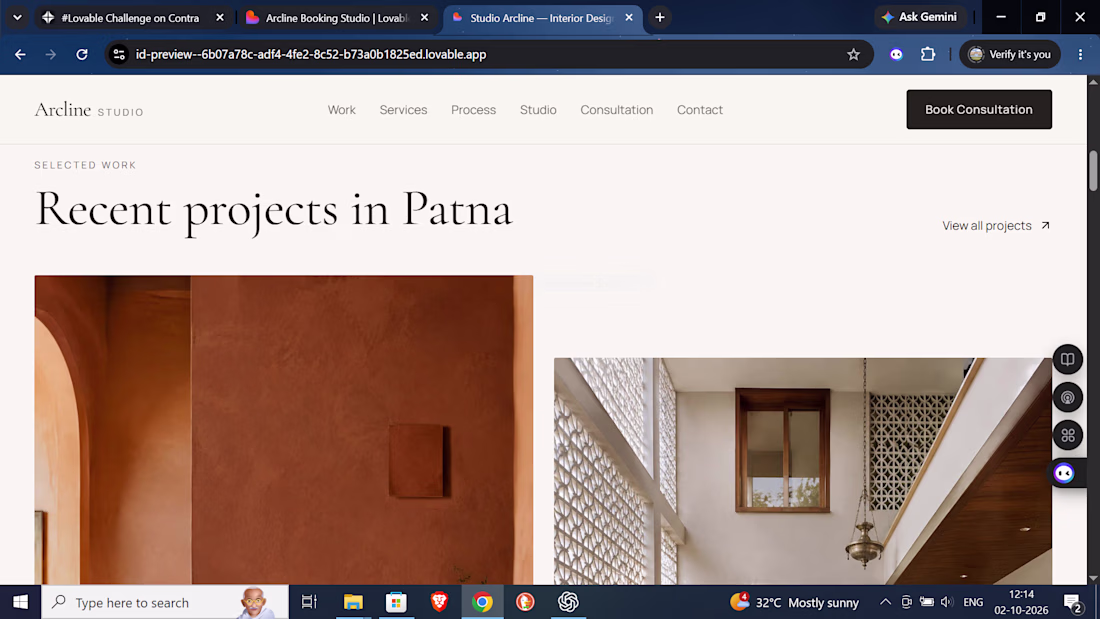Viewport: 1100px width, 619px height.
Task: Expand the tab search dropdown arrow
Action: 17,18
